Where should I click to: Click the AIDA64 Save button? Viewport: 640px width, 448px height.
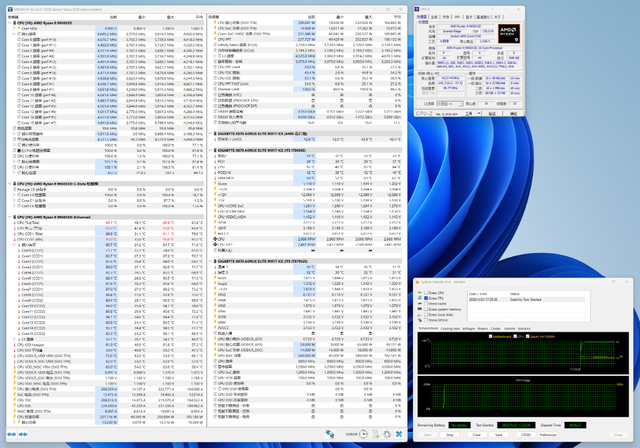(498, 435)
